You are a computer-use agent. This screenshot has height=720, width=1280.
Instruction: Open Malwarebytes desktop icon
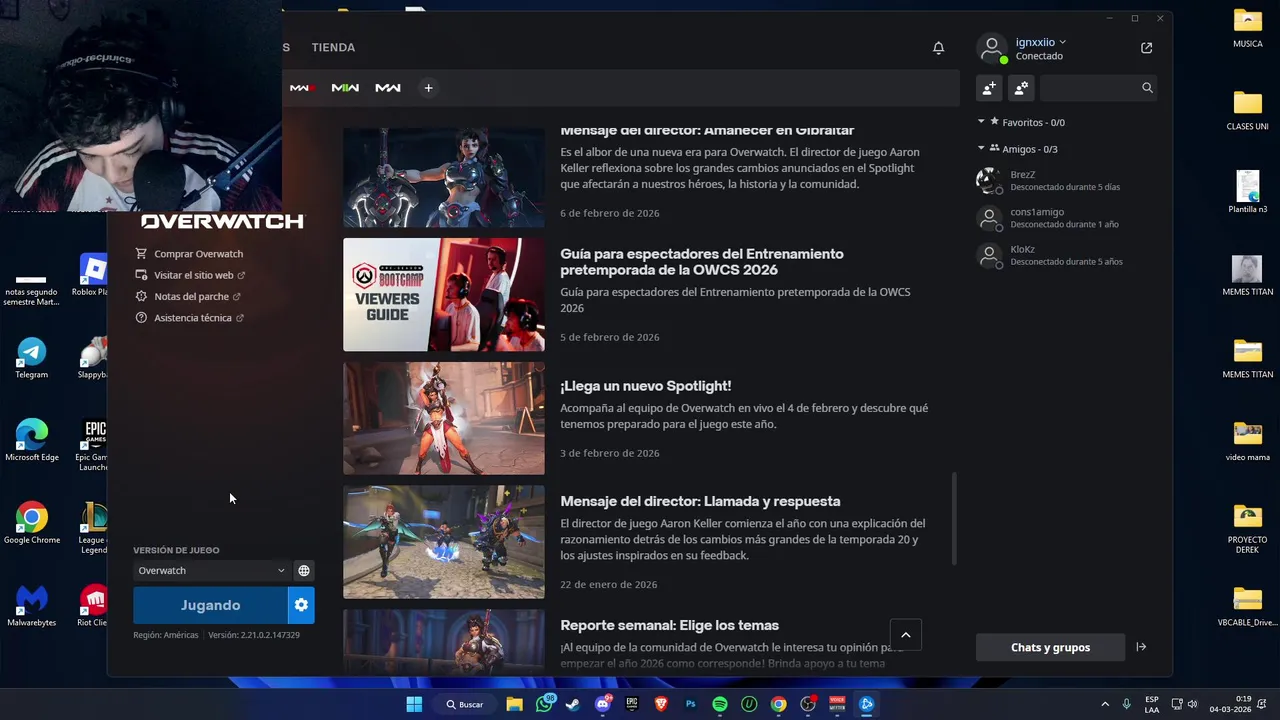(31, 606)
